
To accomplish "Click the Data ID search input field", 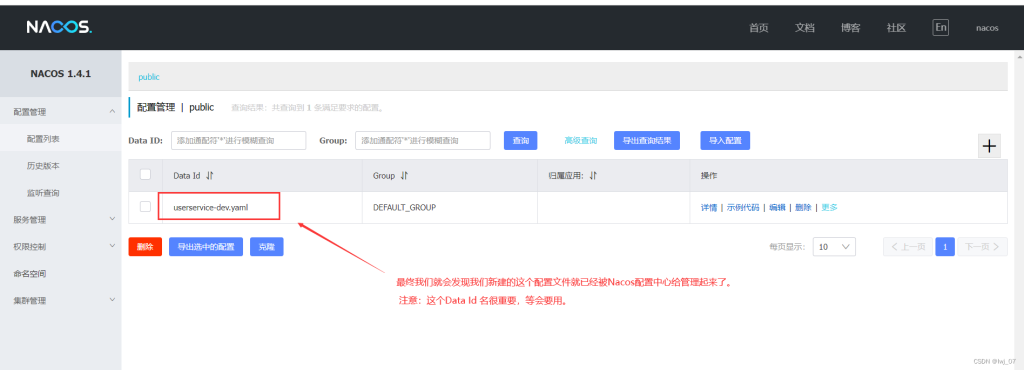I will [238, 140].
